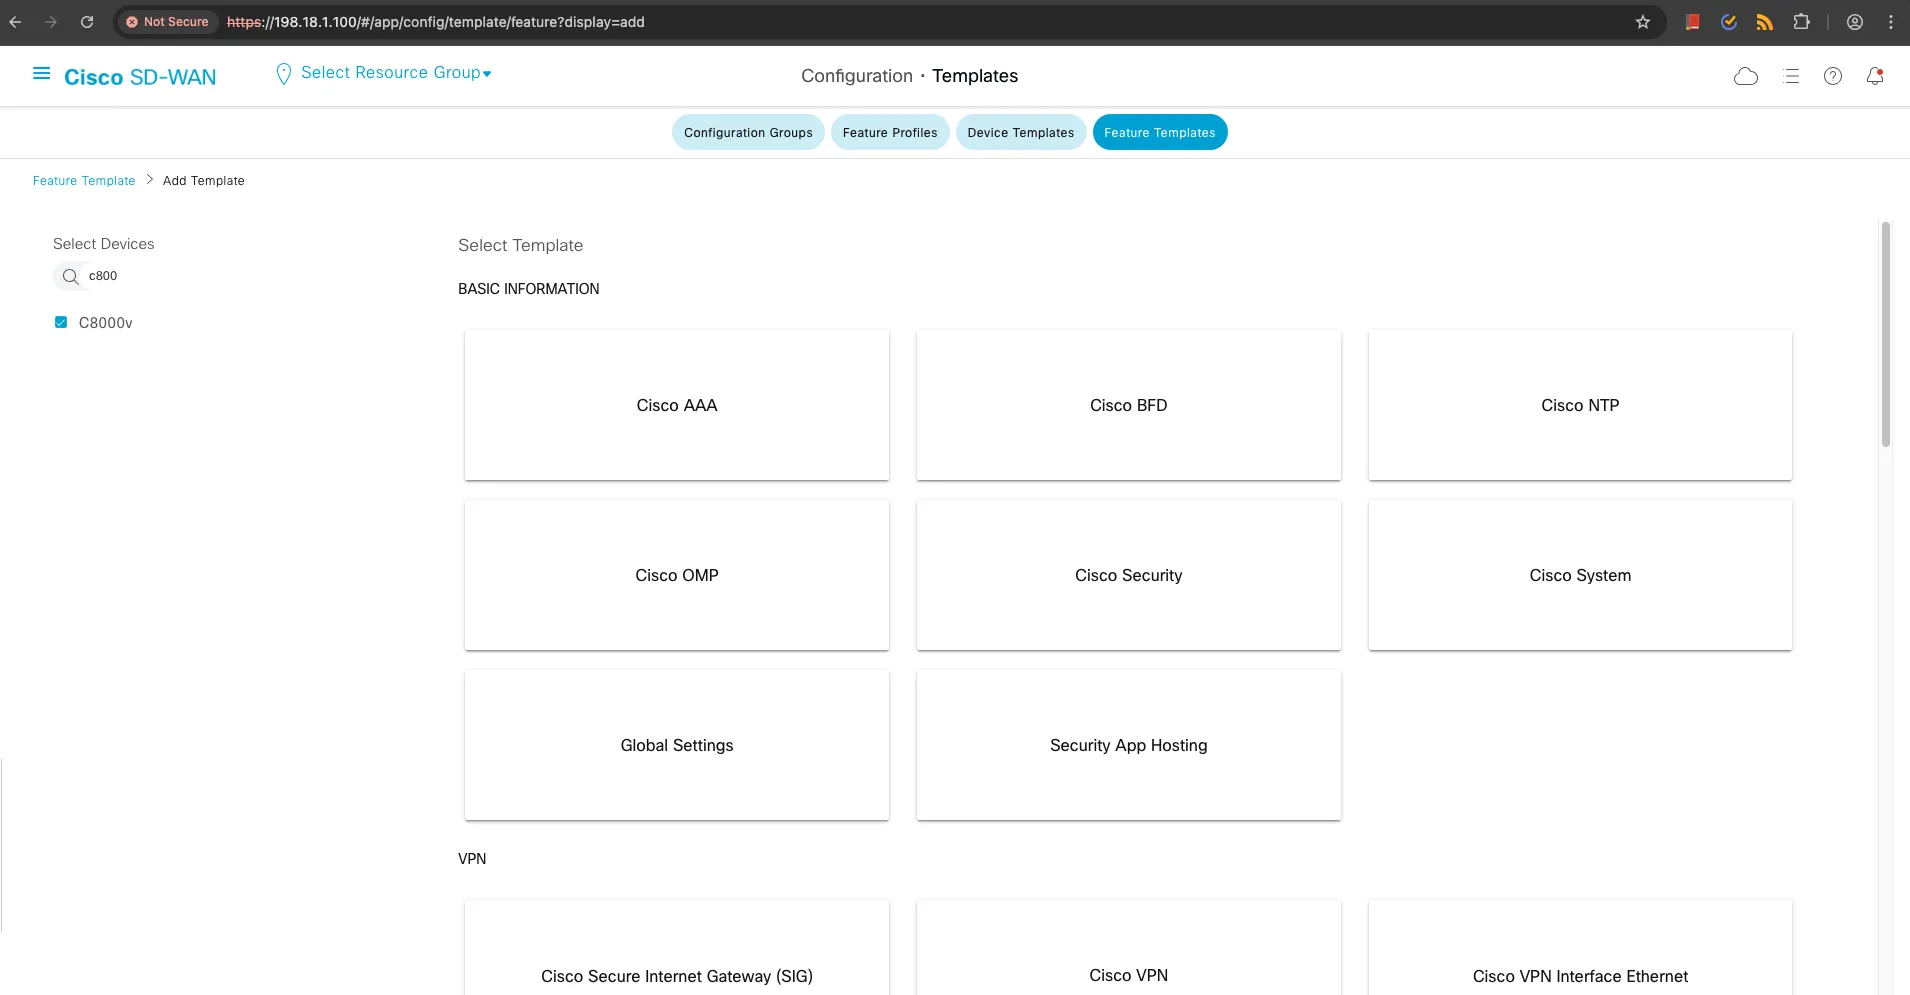
Task: Click the search magnifier in Select Devices
Action: pyautogui.click(x=70, y=276)
